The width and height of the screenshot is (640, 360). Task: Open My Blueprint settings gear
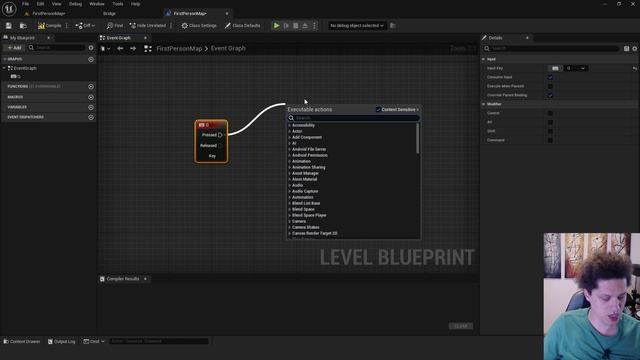point(91,48)
